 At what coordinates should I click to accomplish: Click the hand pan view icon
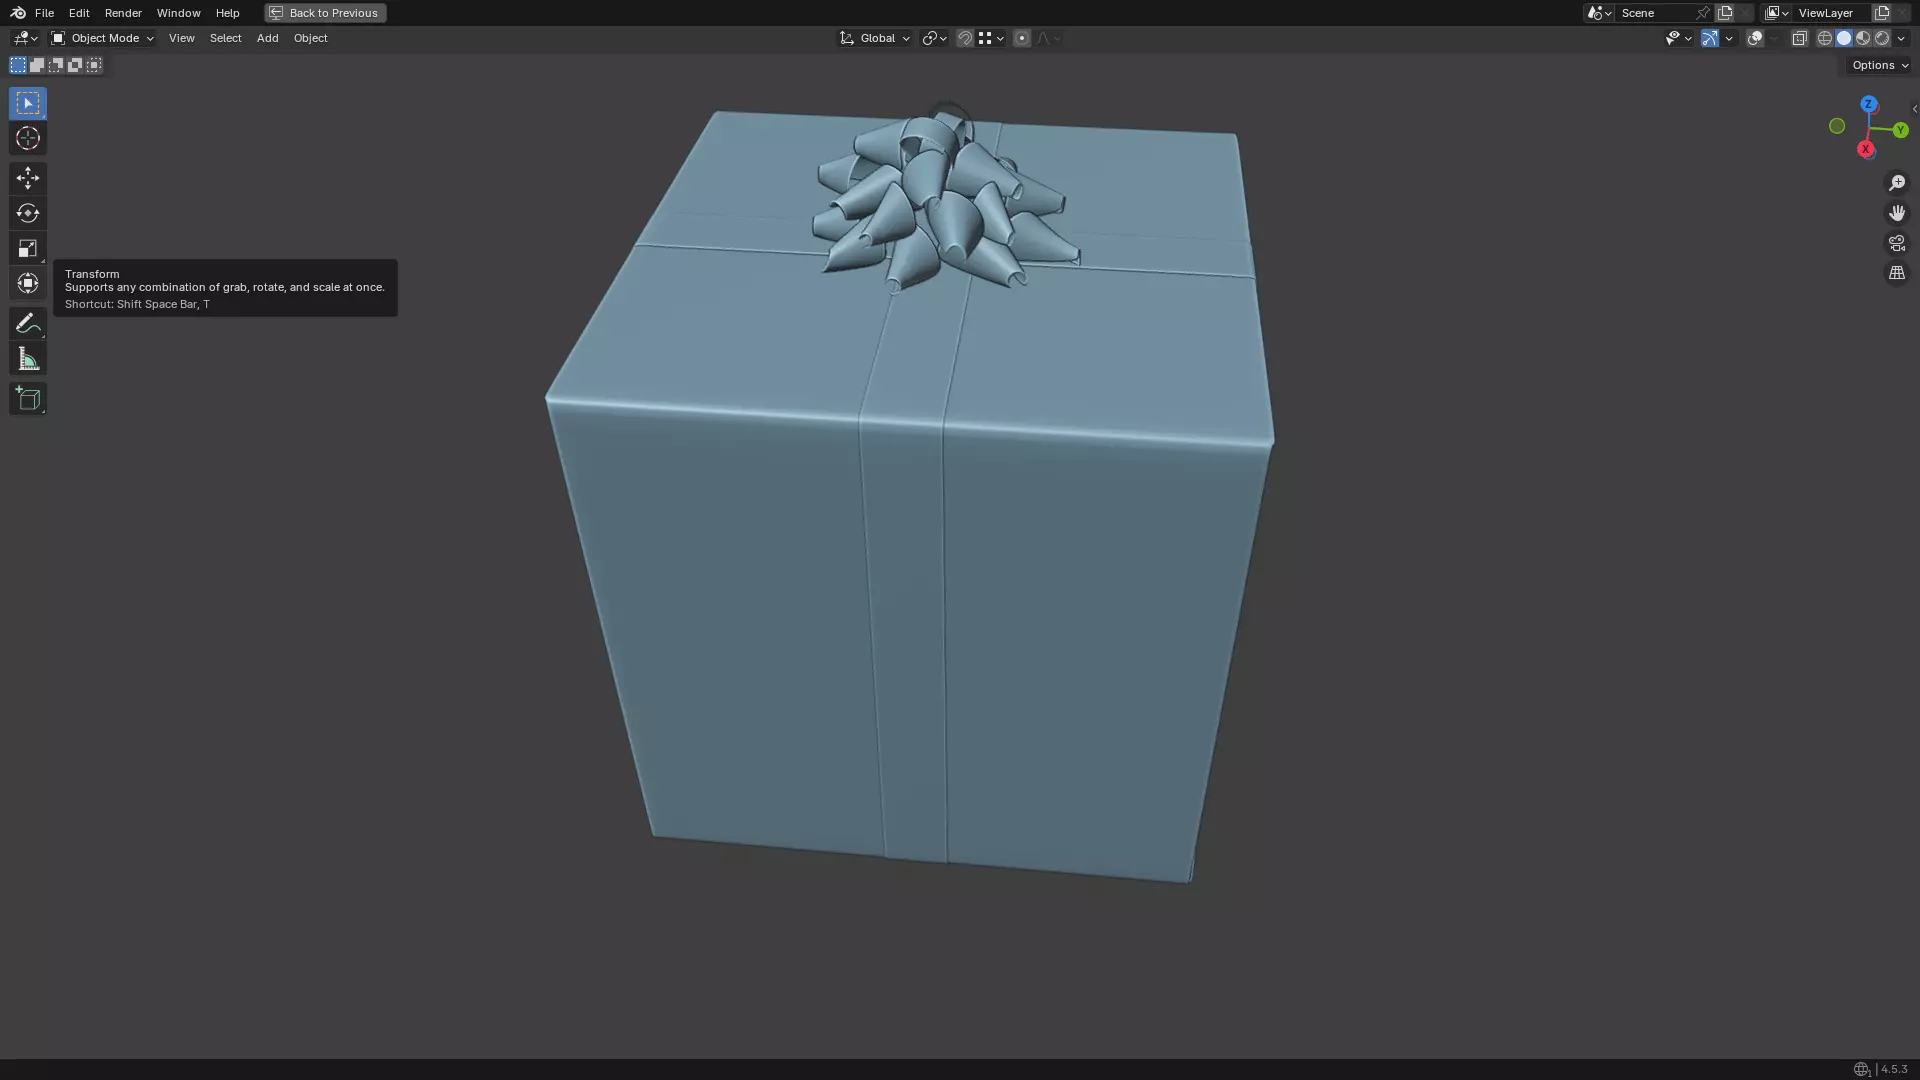[x=1897, y=213]
